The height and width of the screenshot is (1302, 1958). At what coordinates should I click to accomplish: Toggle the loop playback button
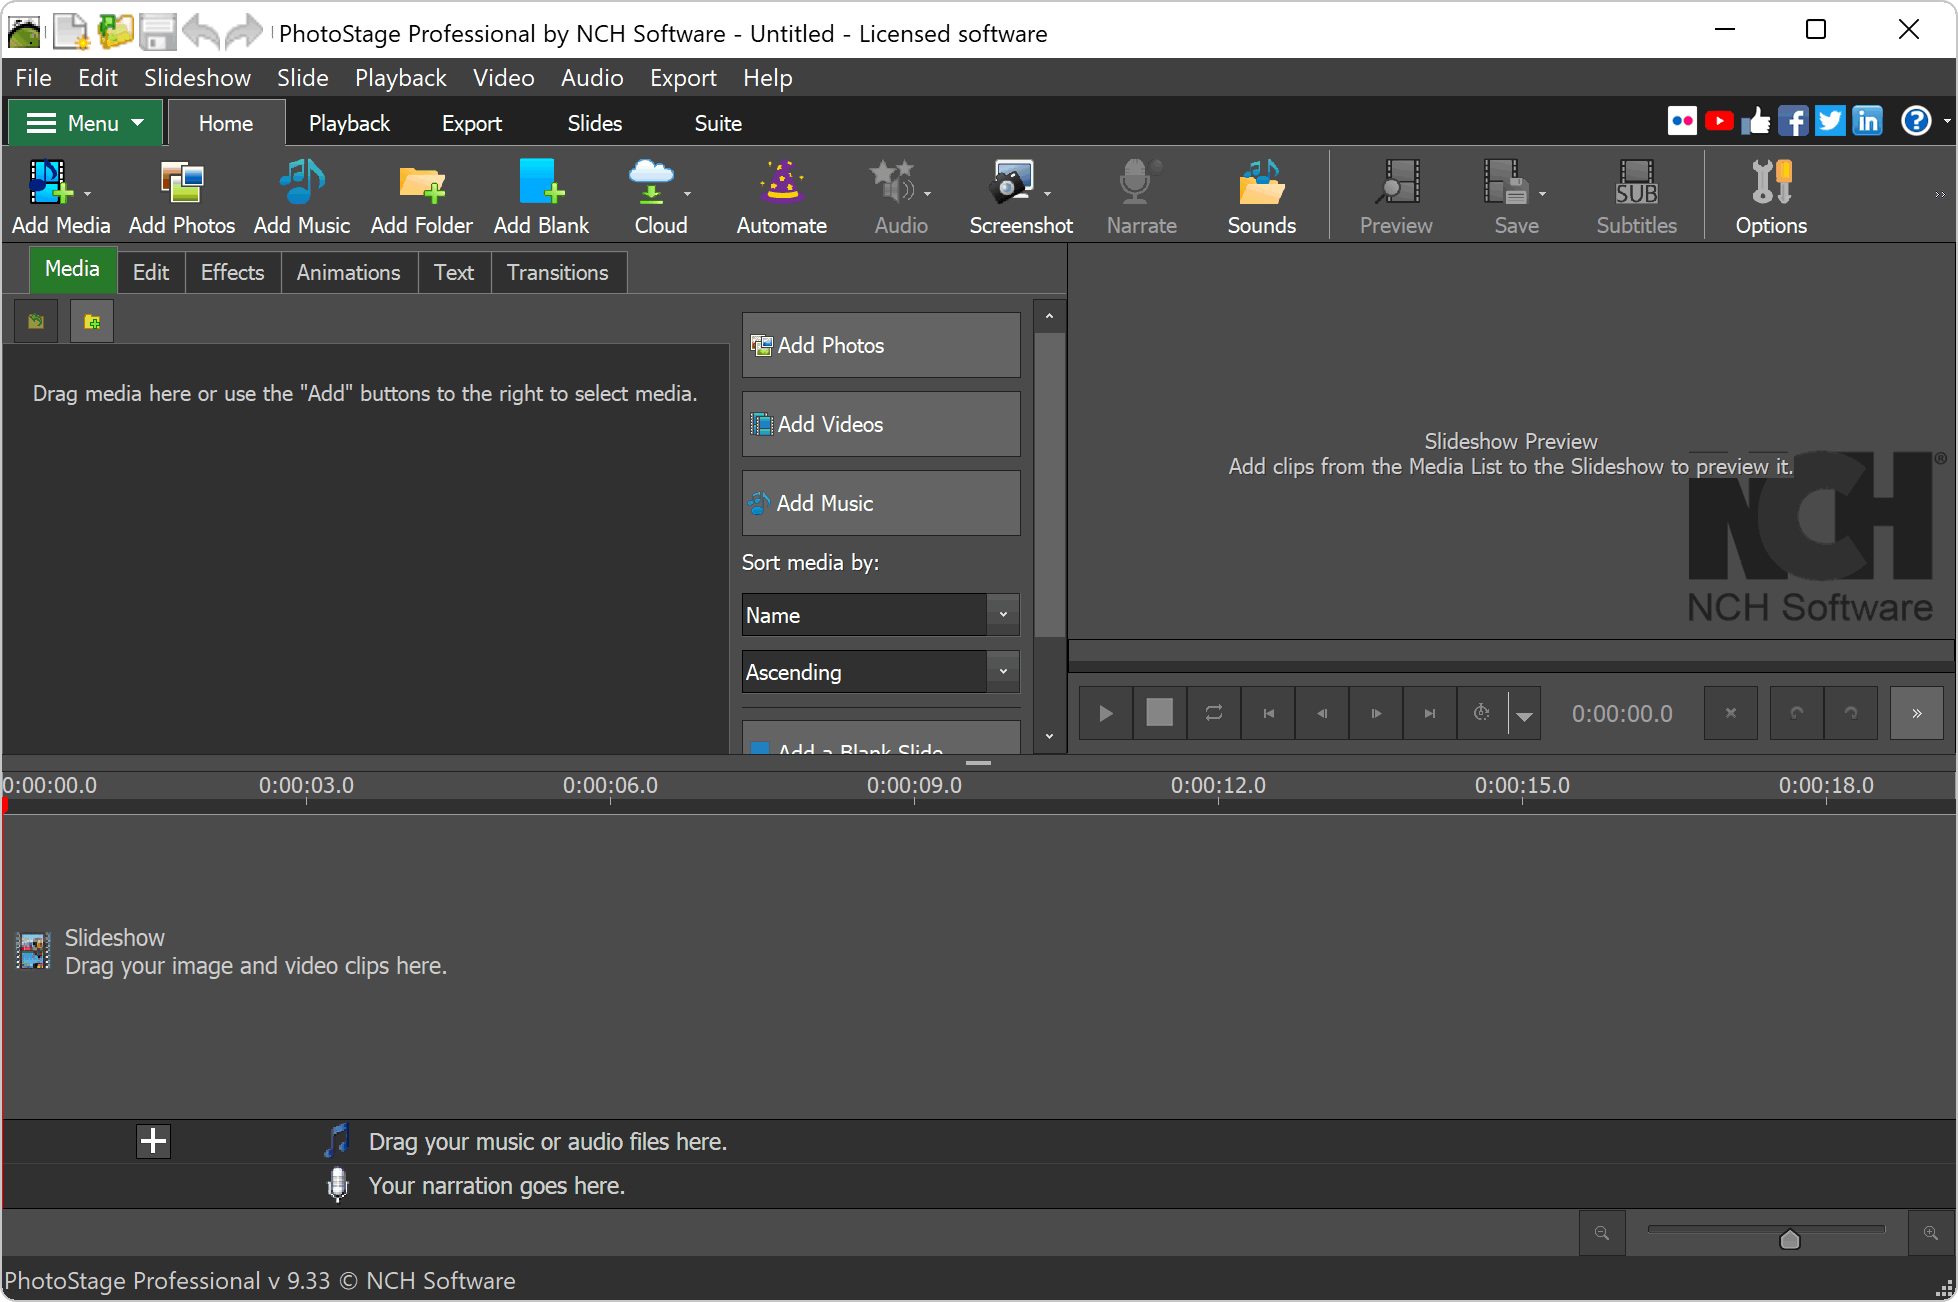coord(1214,713)
